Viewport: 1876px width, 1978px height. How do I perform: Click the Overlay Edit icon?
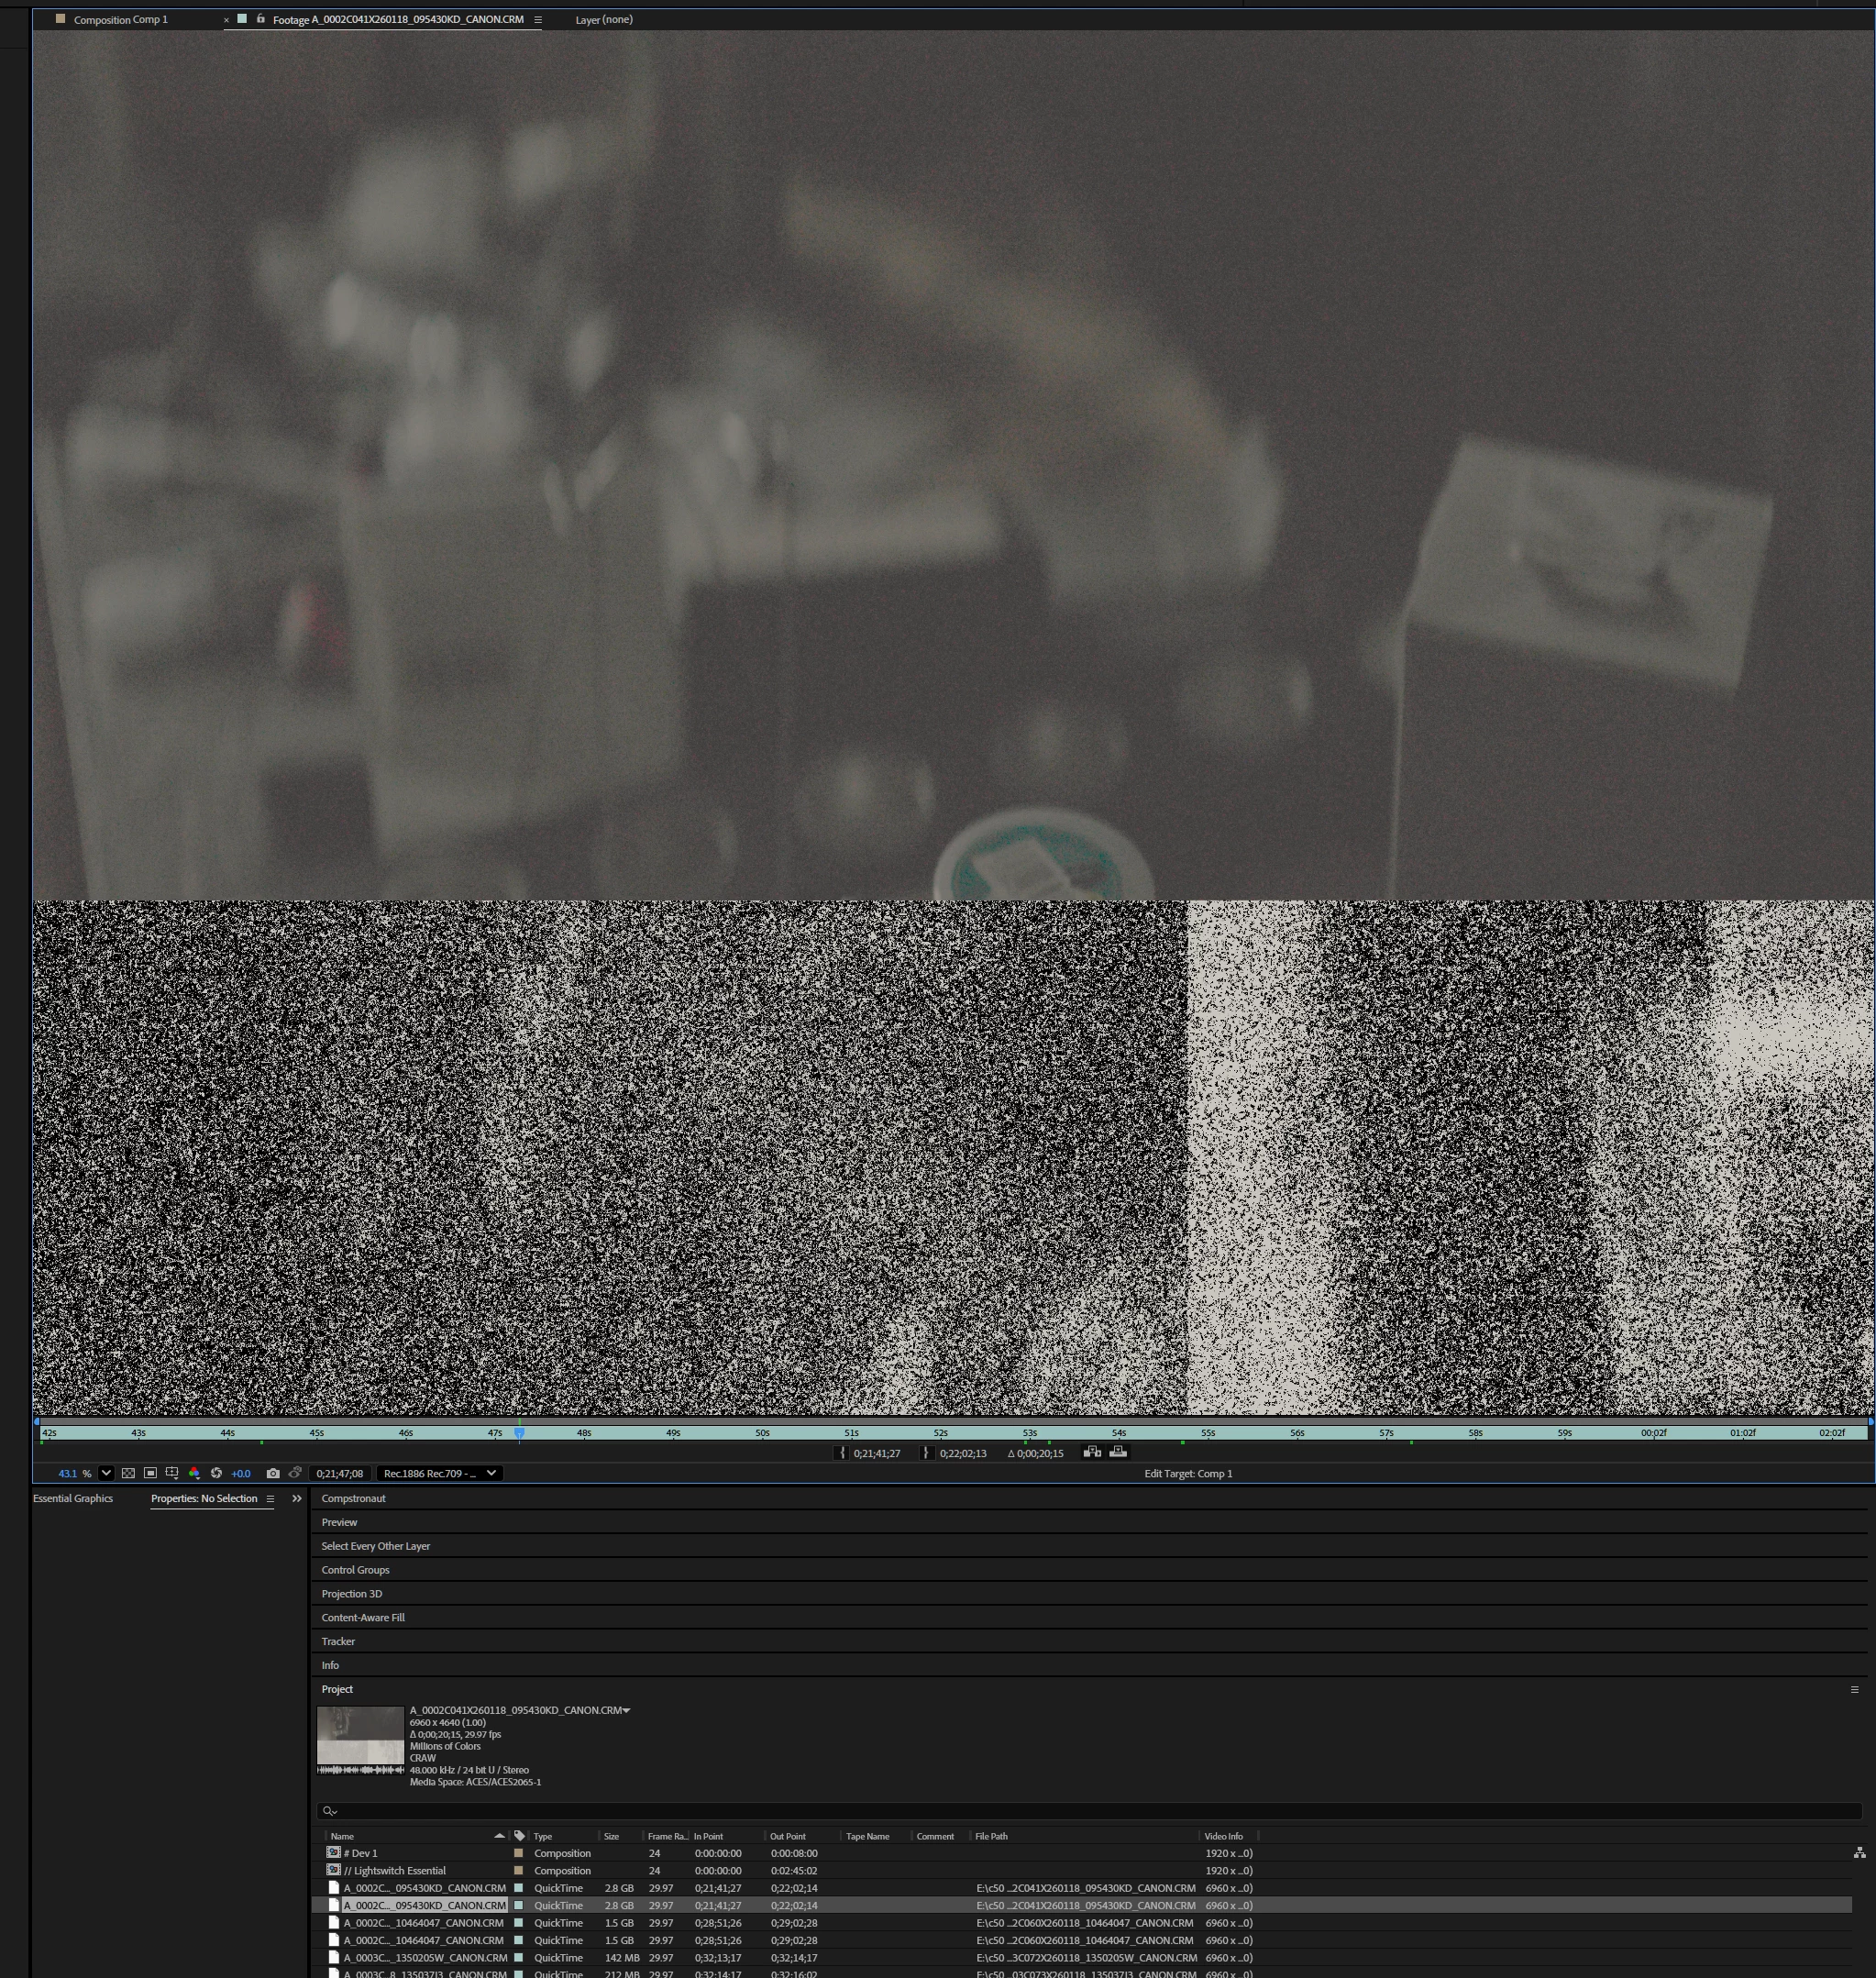[1118, 1452]
